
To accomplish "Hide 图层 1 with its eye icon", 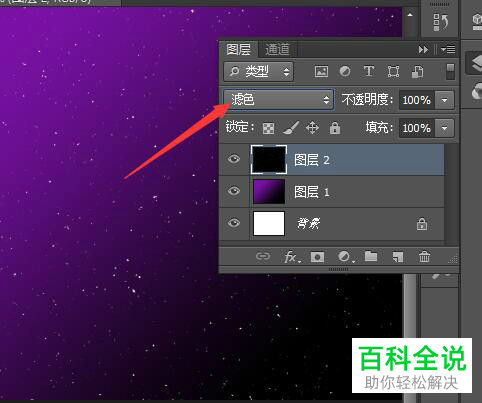I will (234, 191).
